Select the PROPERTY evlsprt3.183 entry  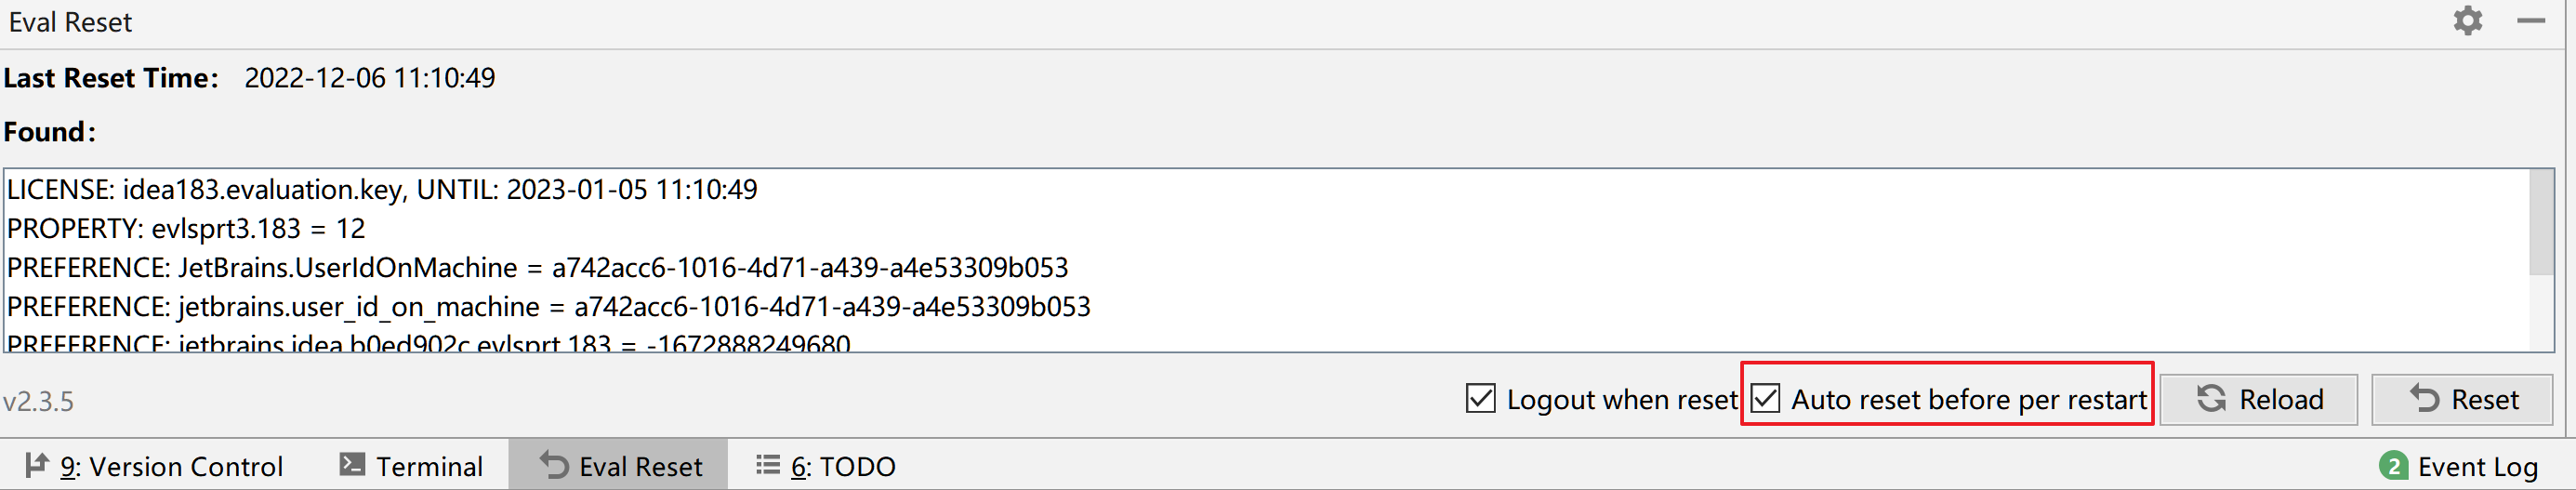point(186,228)
